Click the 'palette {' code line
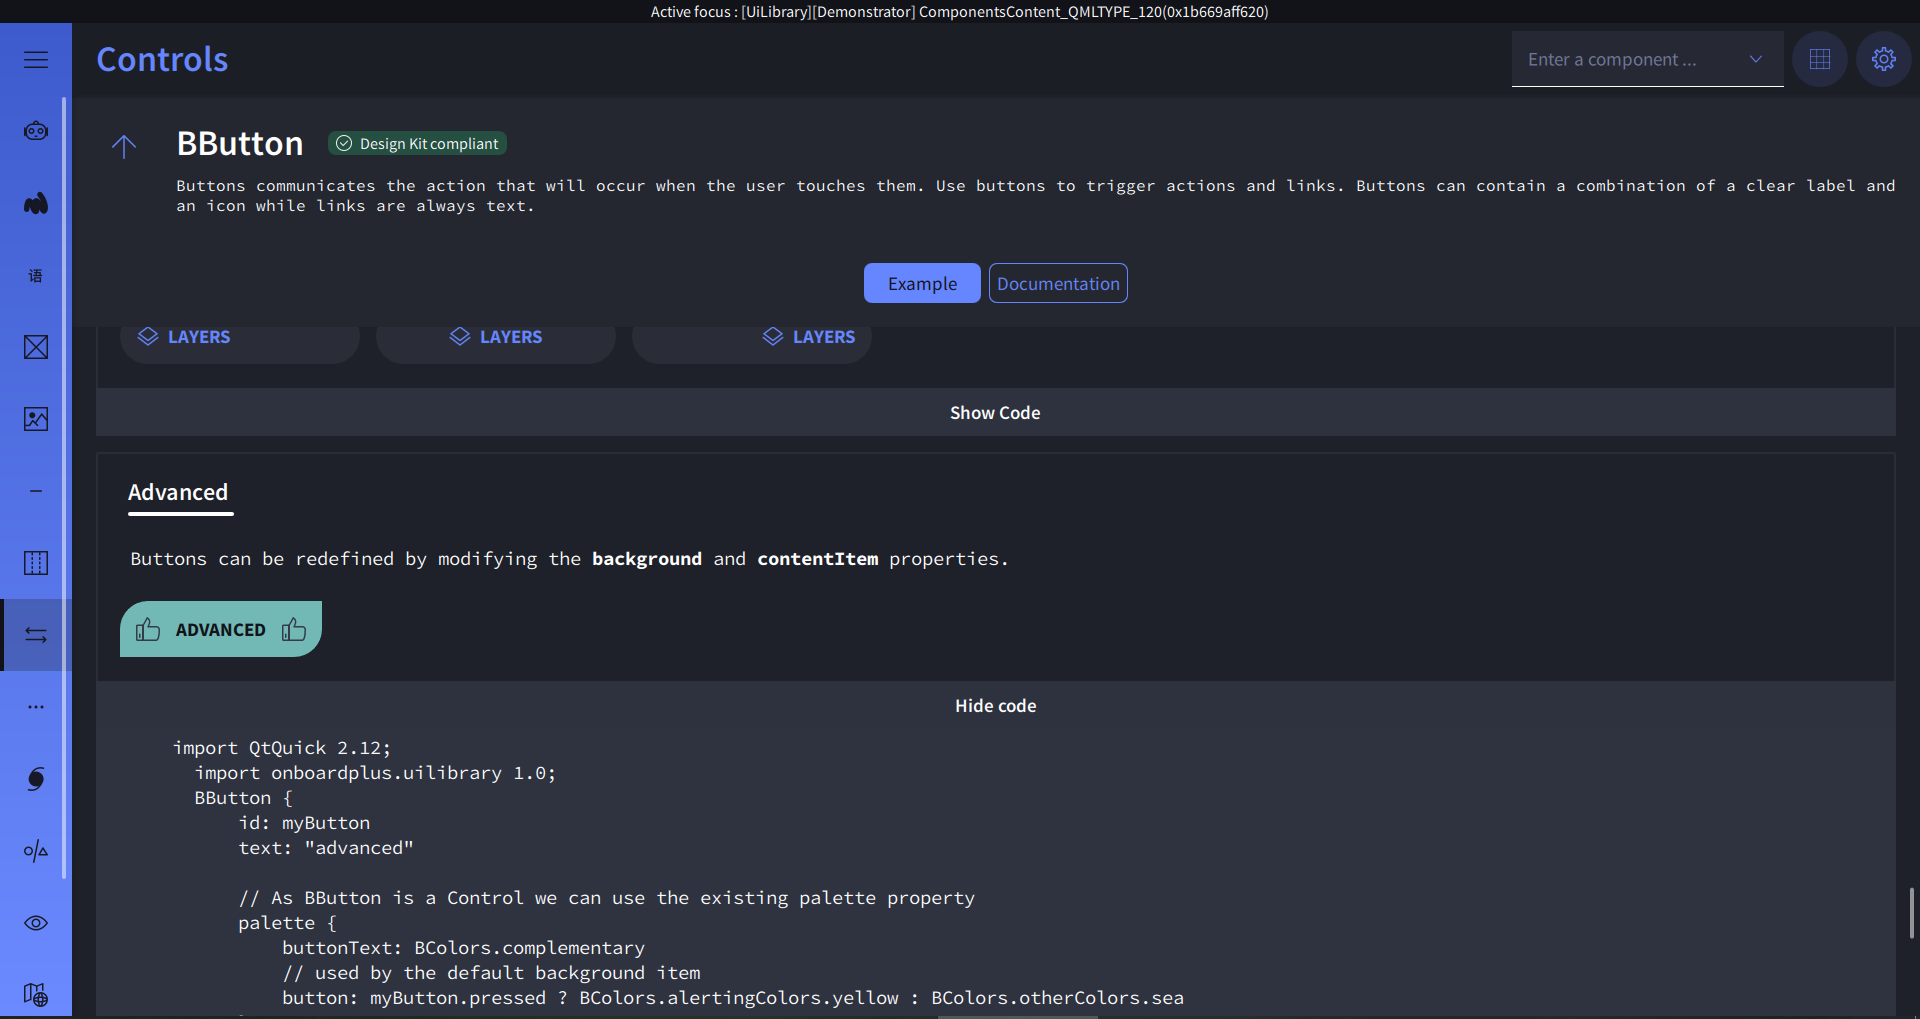1920x1019 pixels. point(288,923)
